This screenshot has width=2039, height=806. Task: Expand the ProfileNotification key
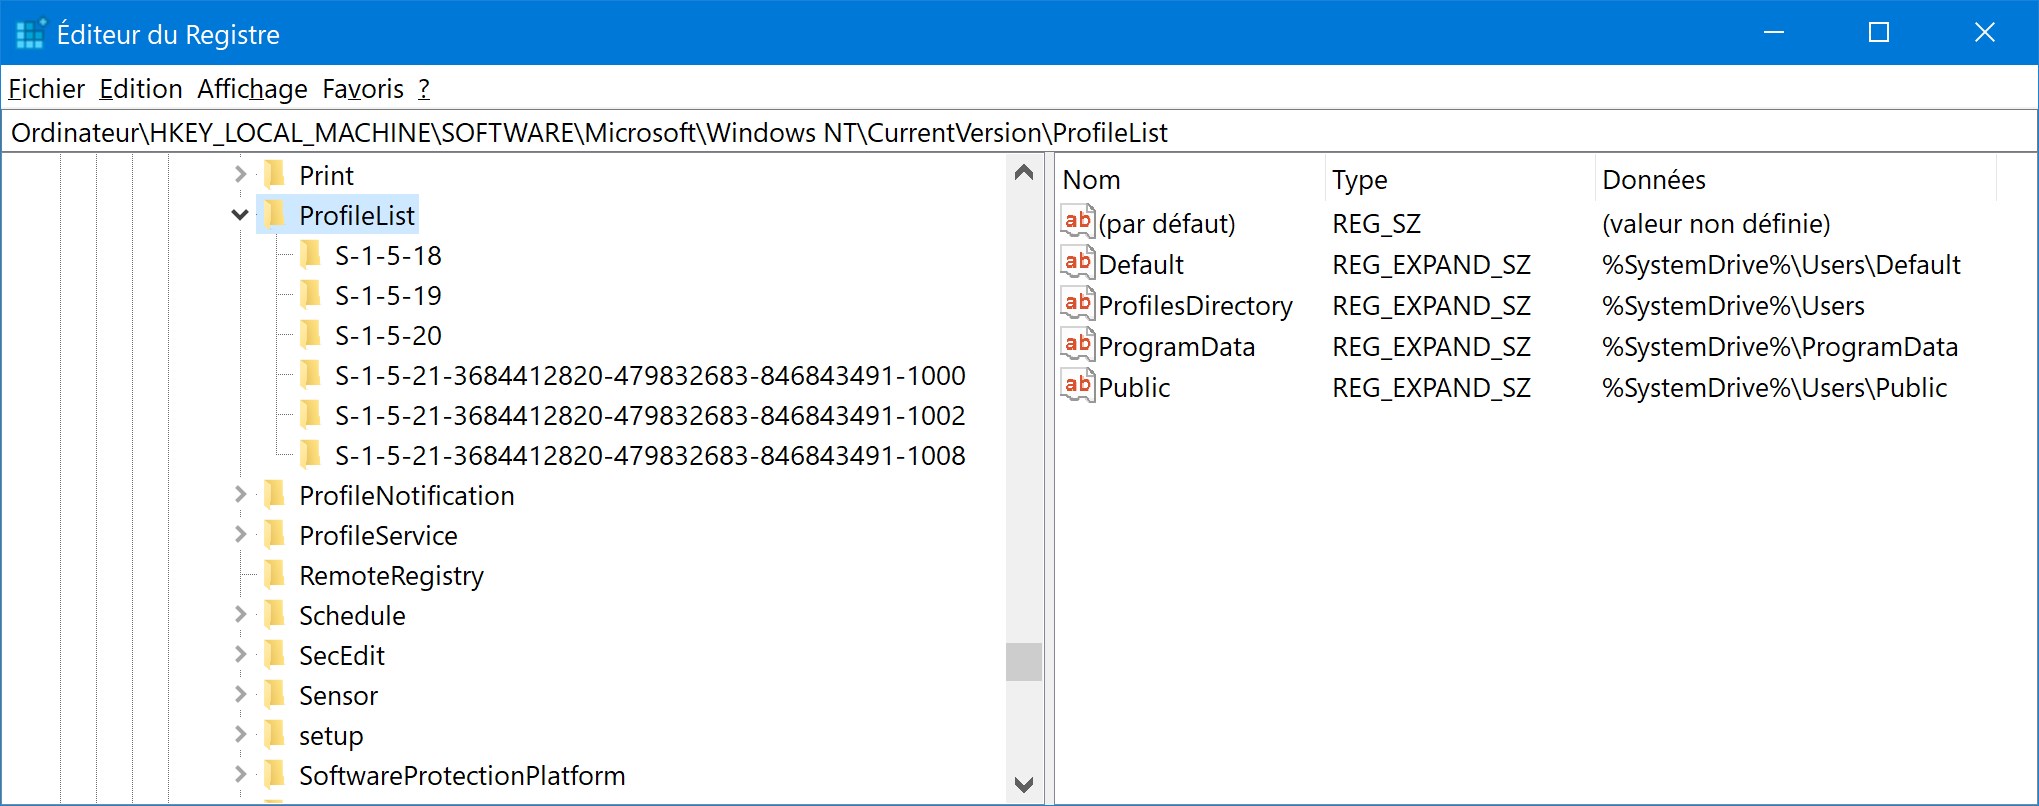point(240,494)
